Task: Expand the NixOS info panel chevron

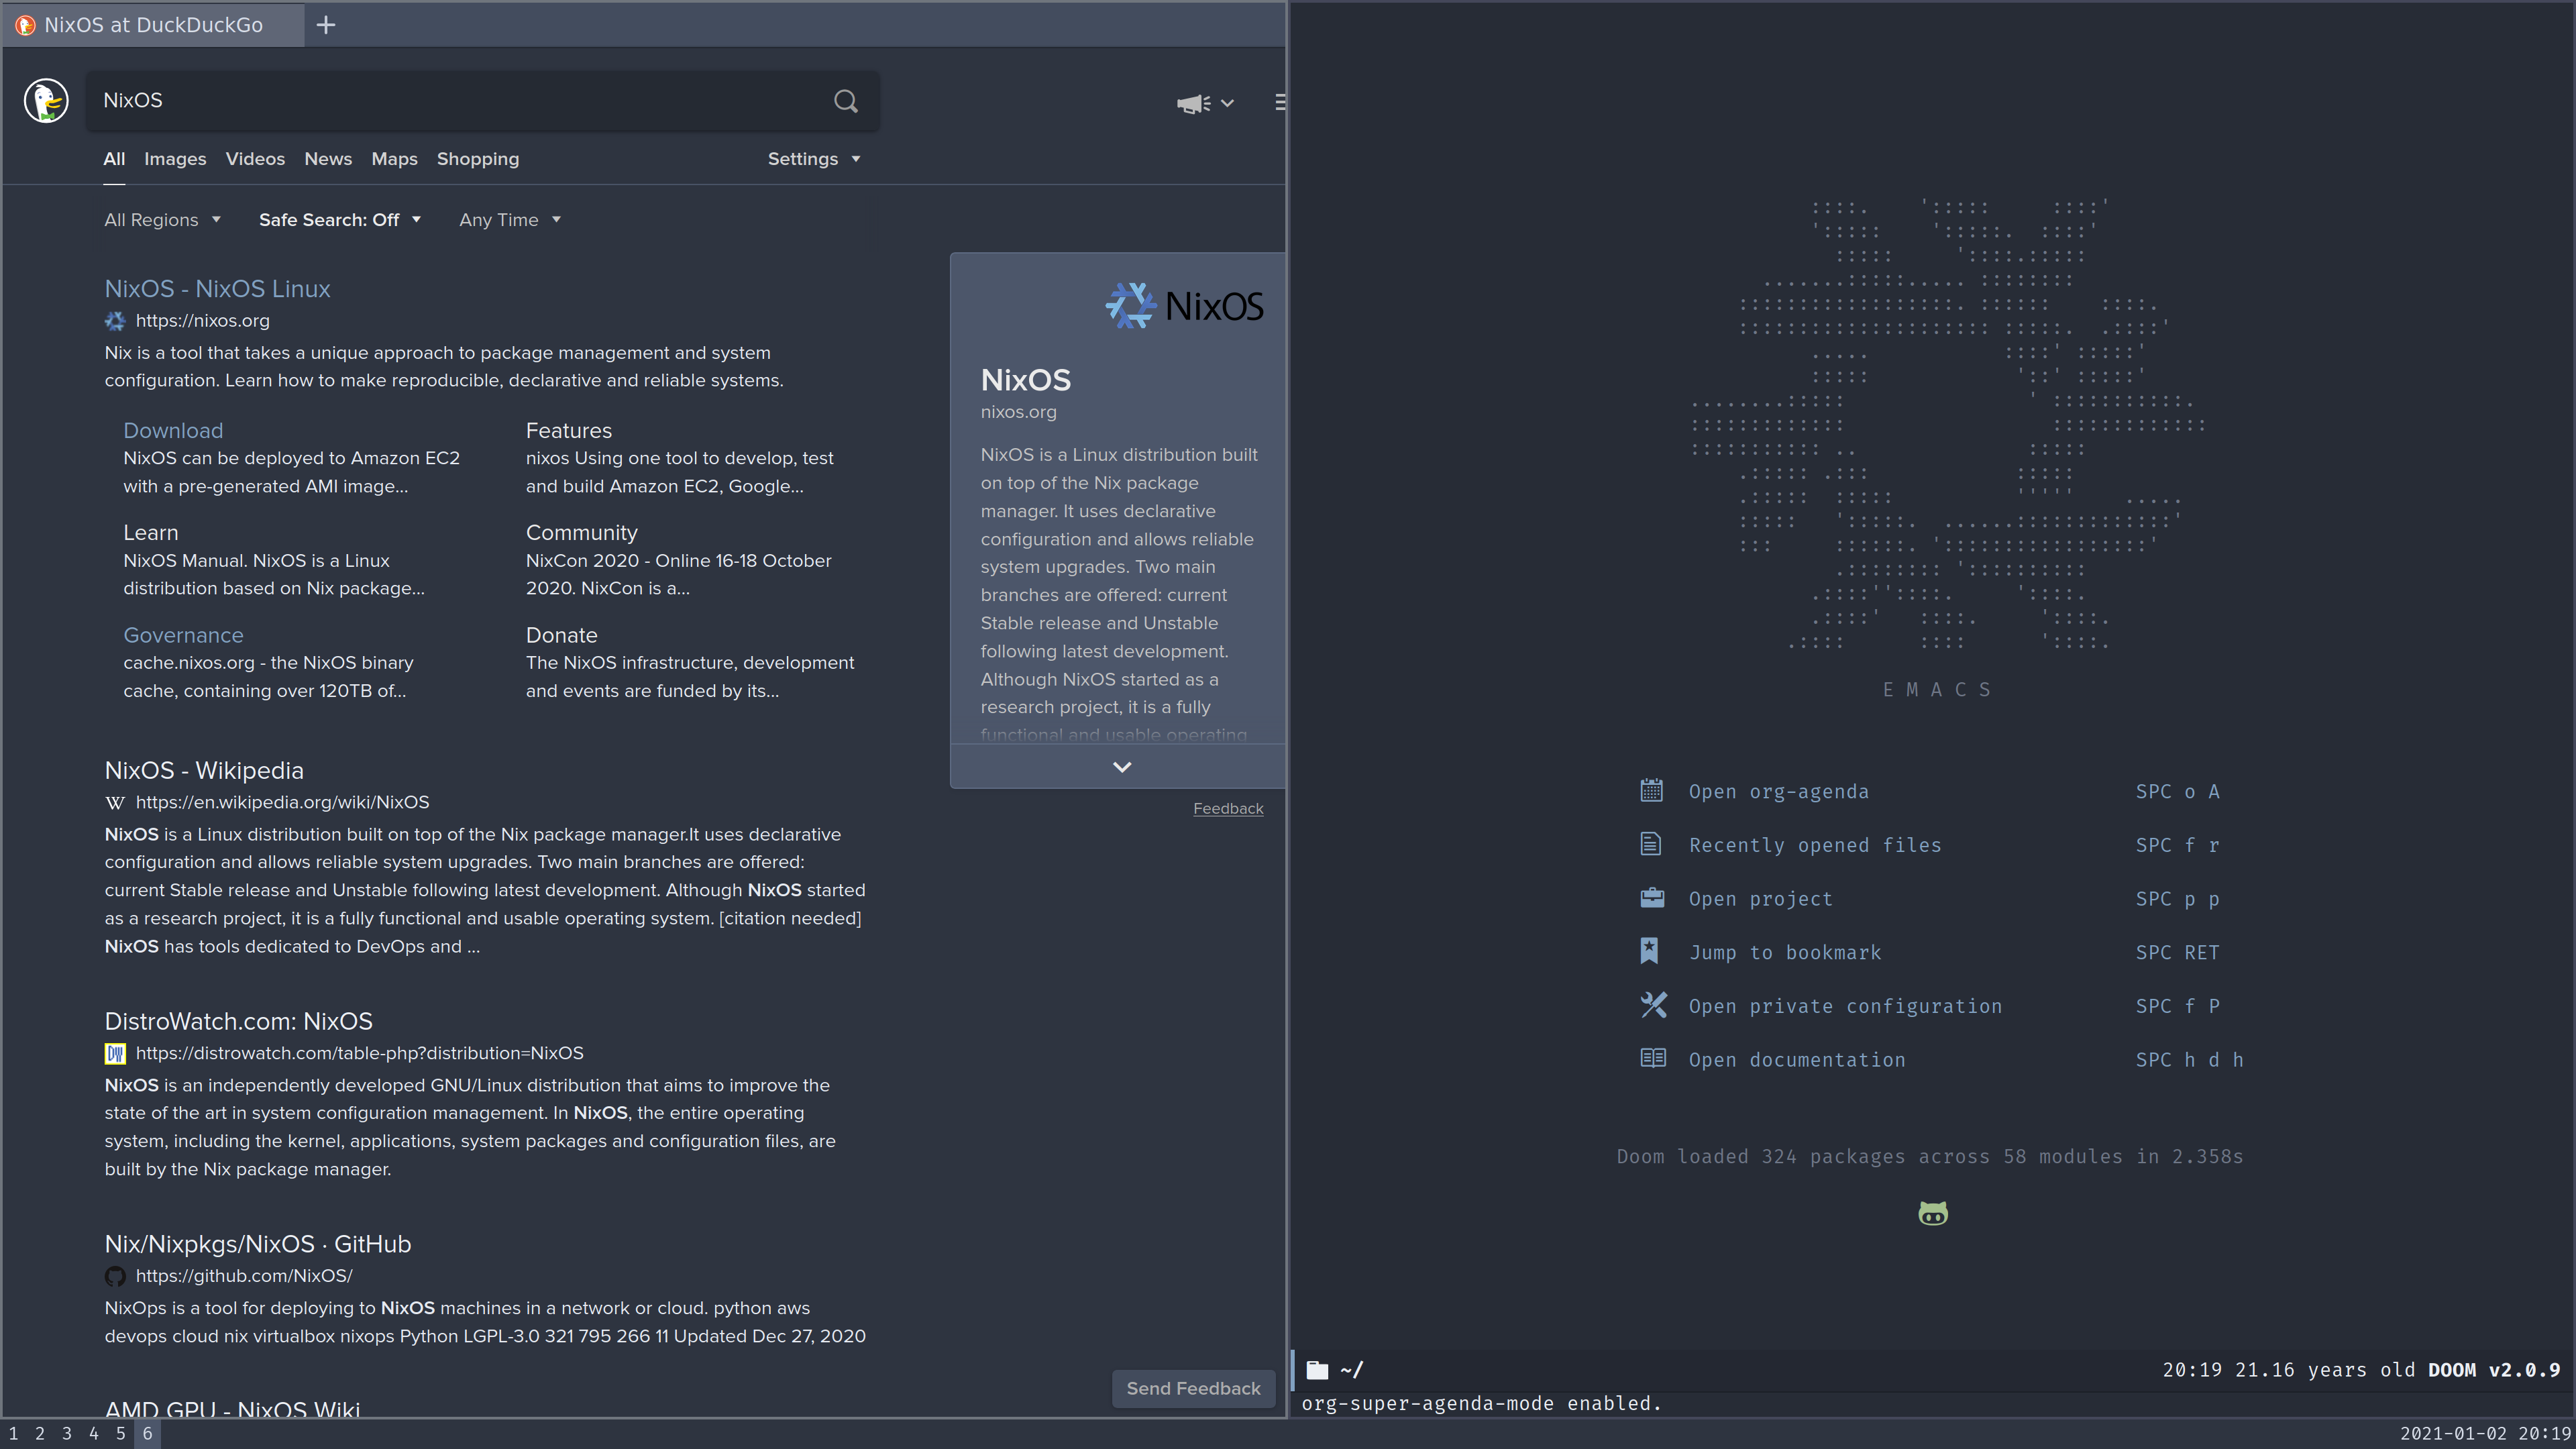Action: click(1121, 767)
